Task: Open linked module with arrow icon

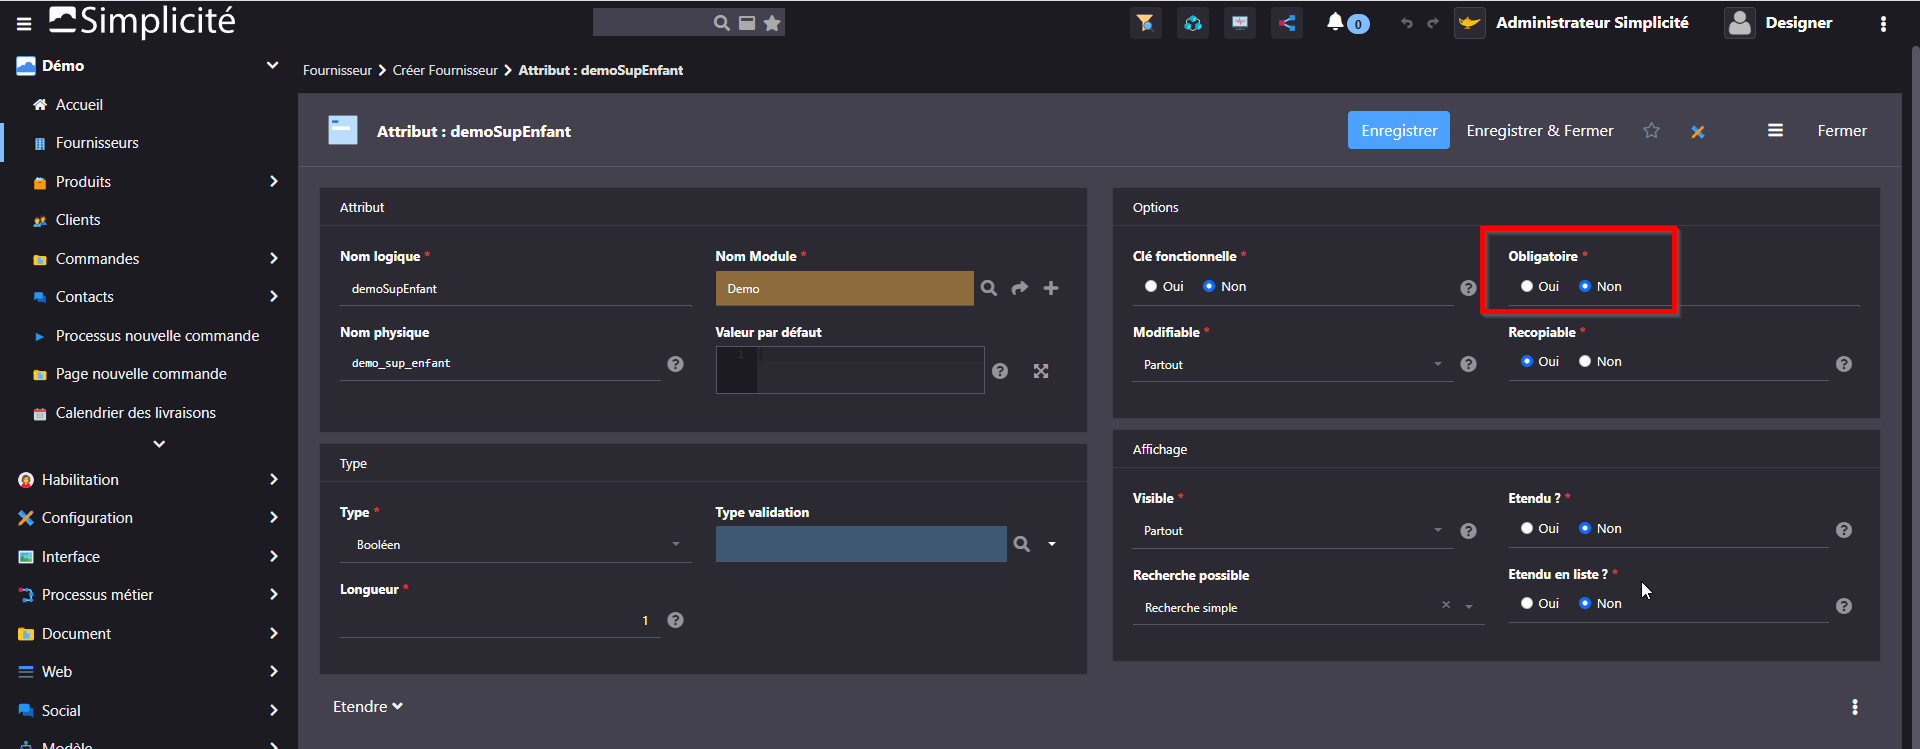Action: point(1020,288)
